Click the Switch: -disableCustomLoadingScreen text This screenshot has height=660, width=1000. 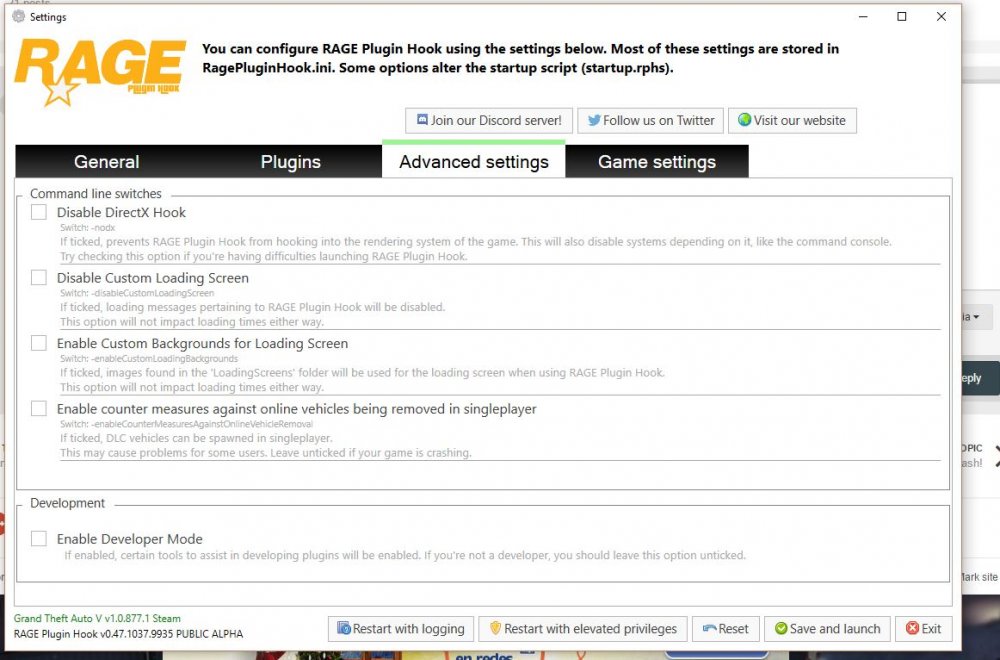pyautogui.click(x=137, y=293)
